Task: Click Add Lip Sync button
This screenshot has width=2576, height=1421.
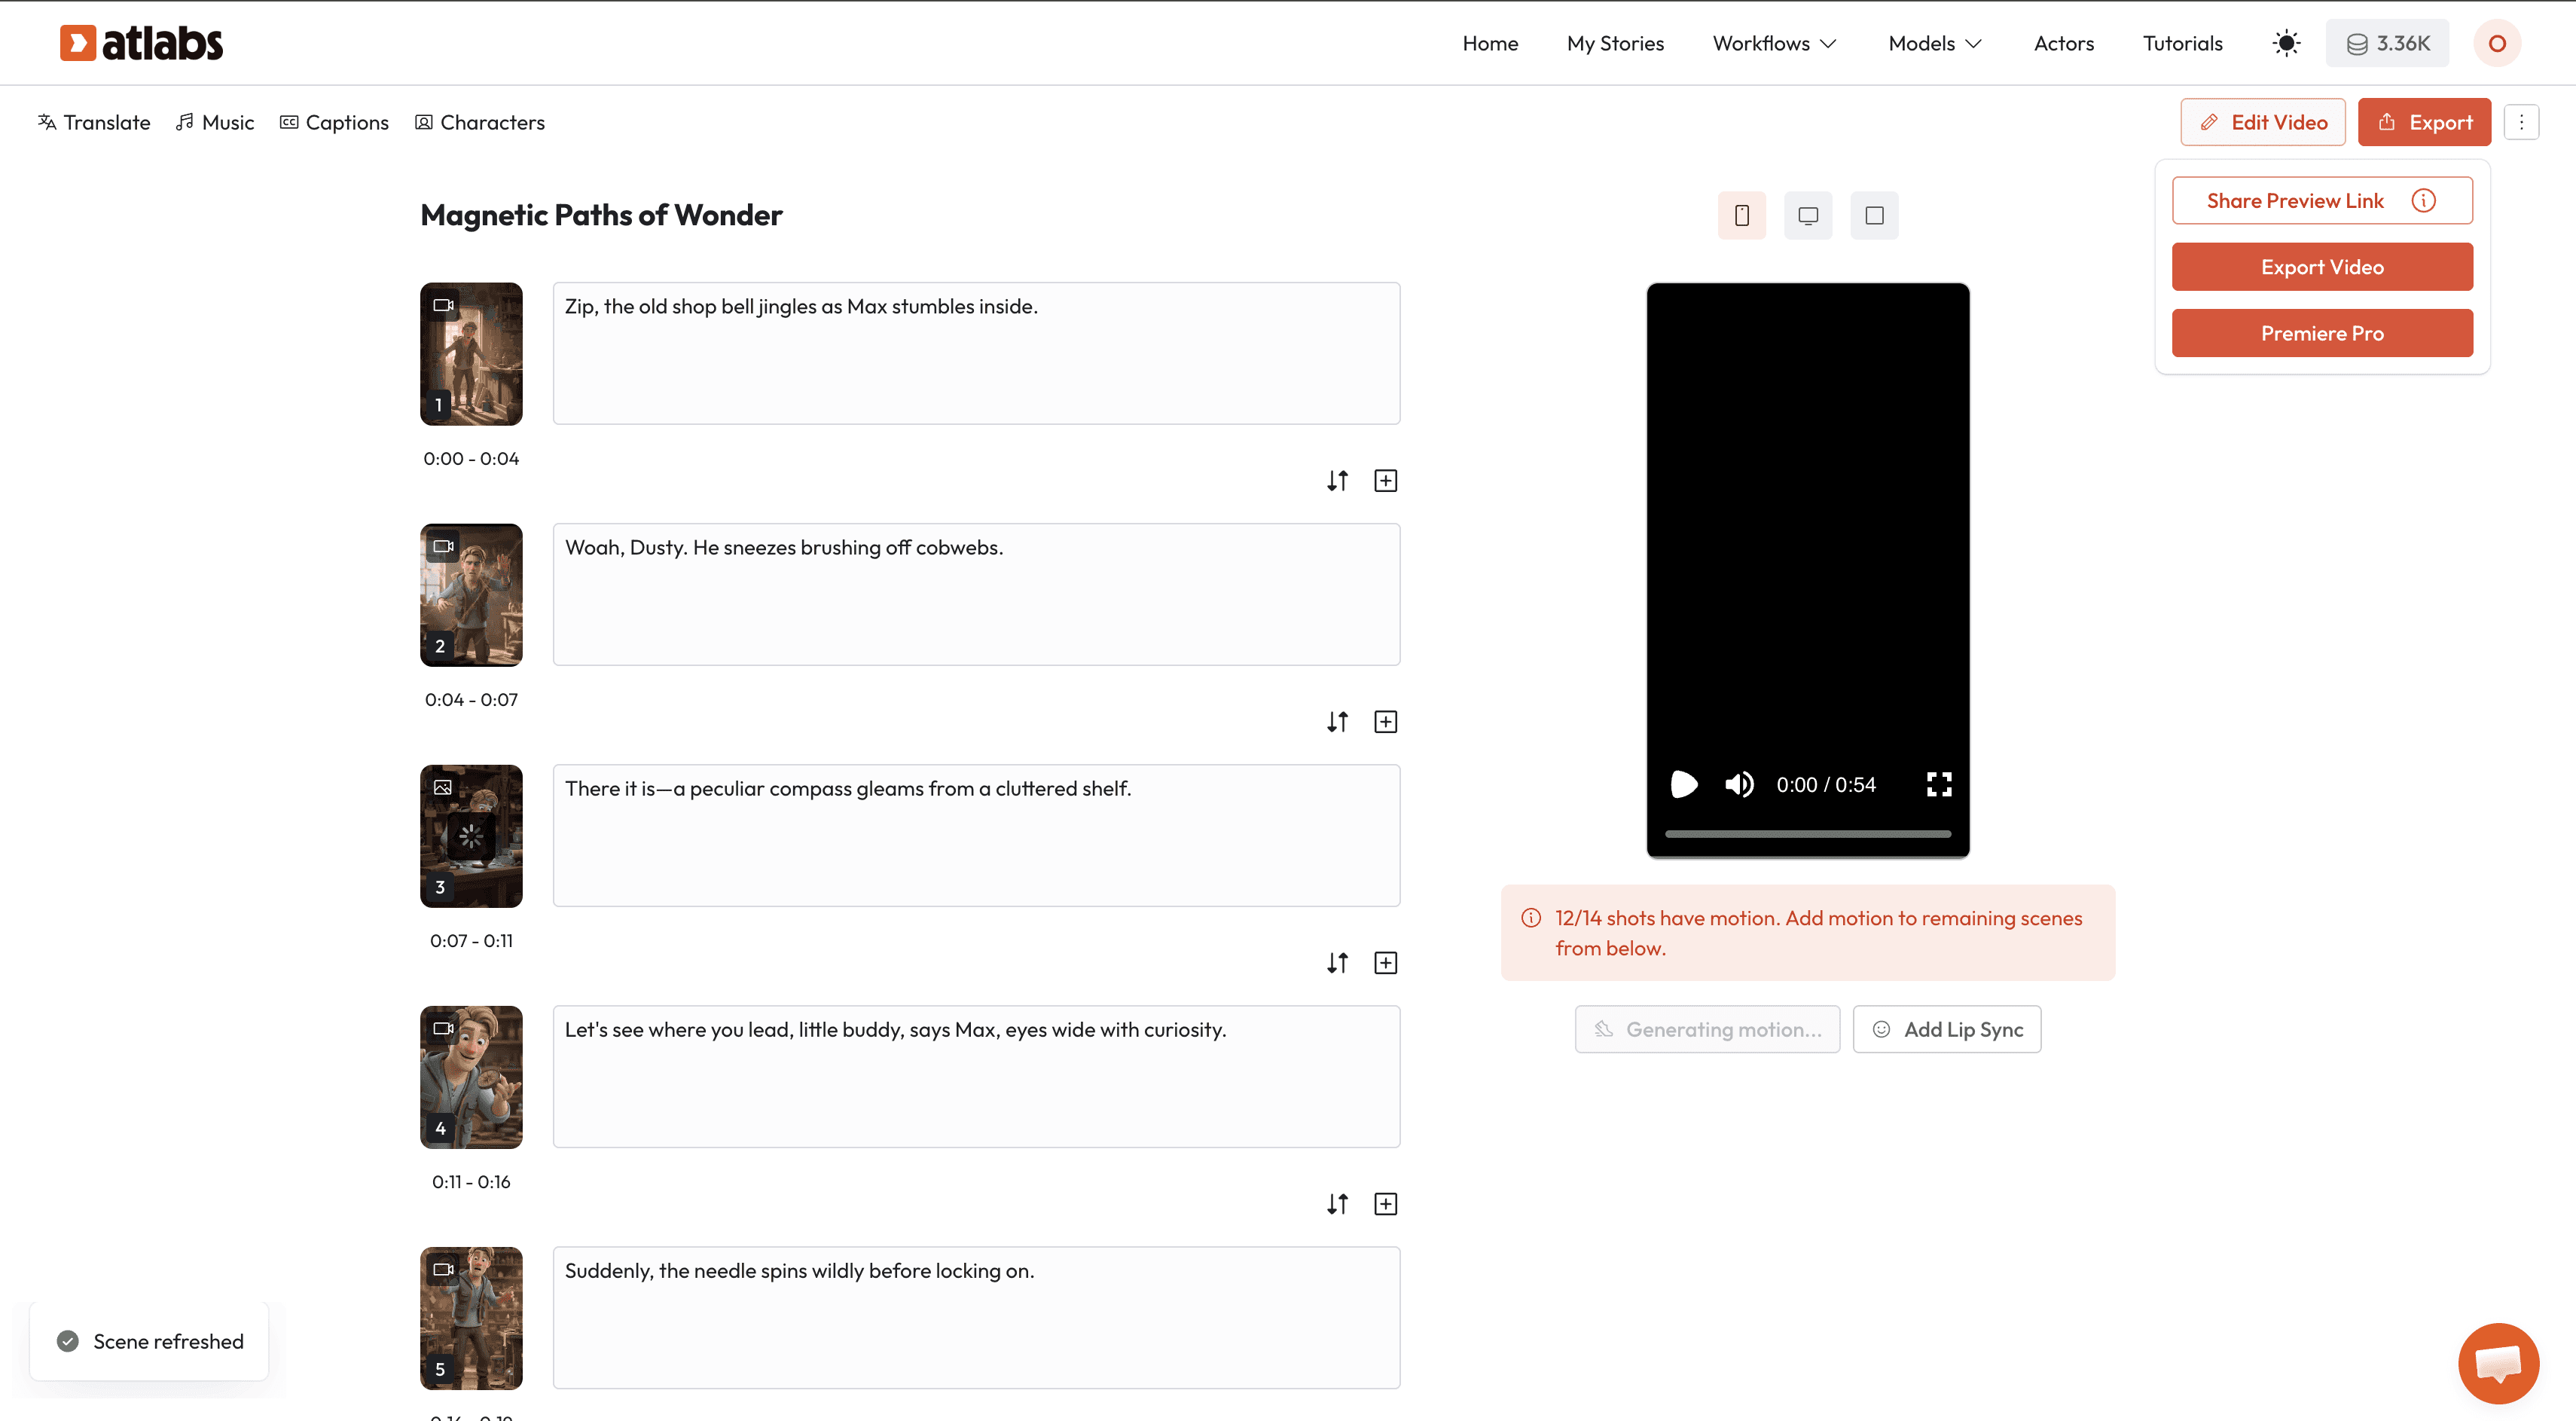Action: [x=1946, y=1029]
